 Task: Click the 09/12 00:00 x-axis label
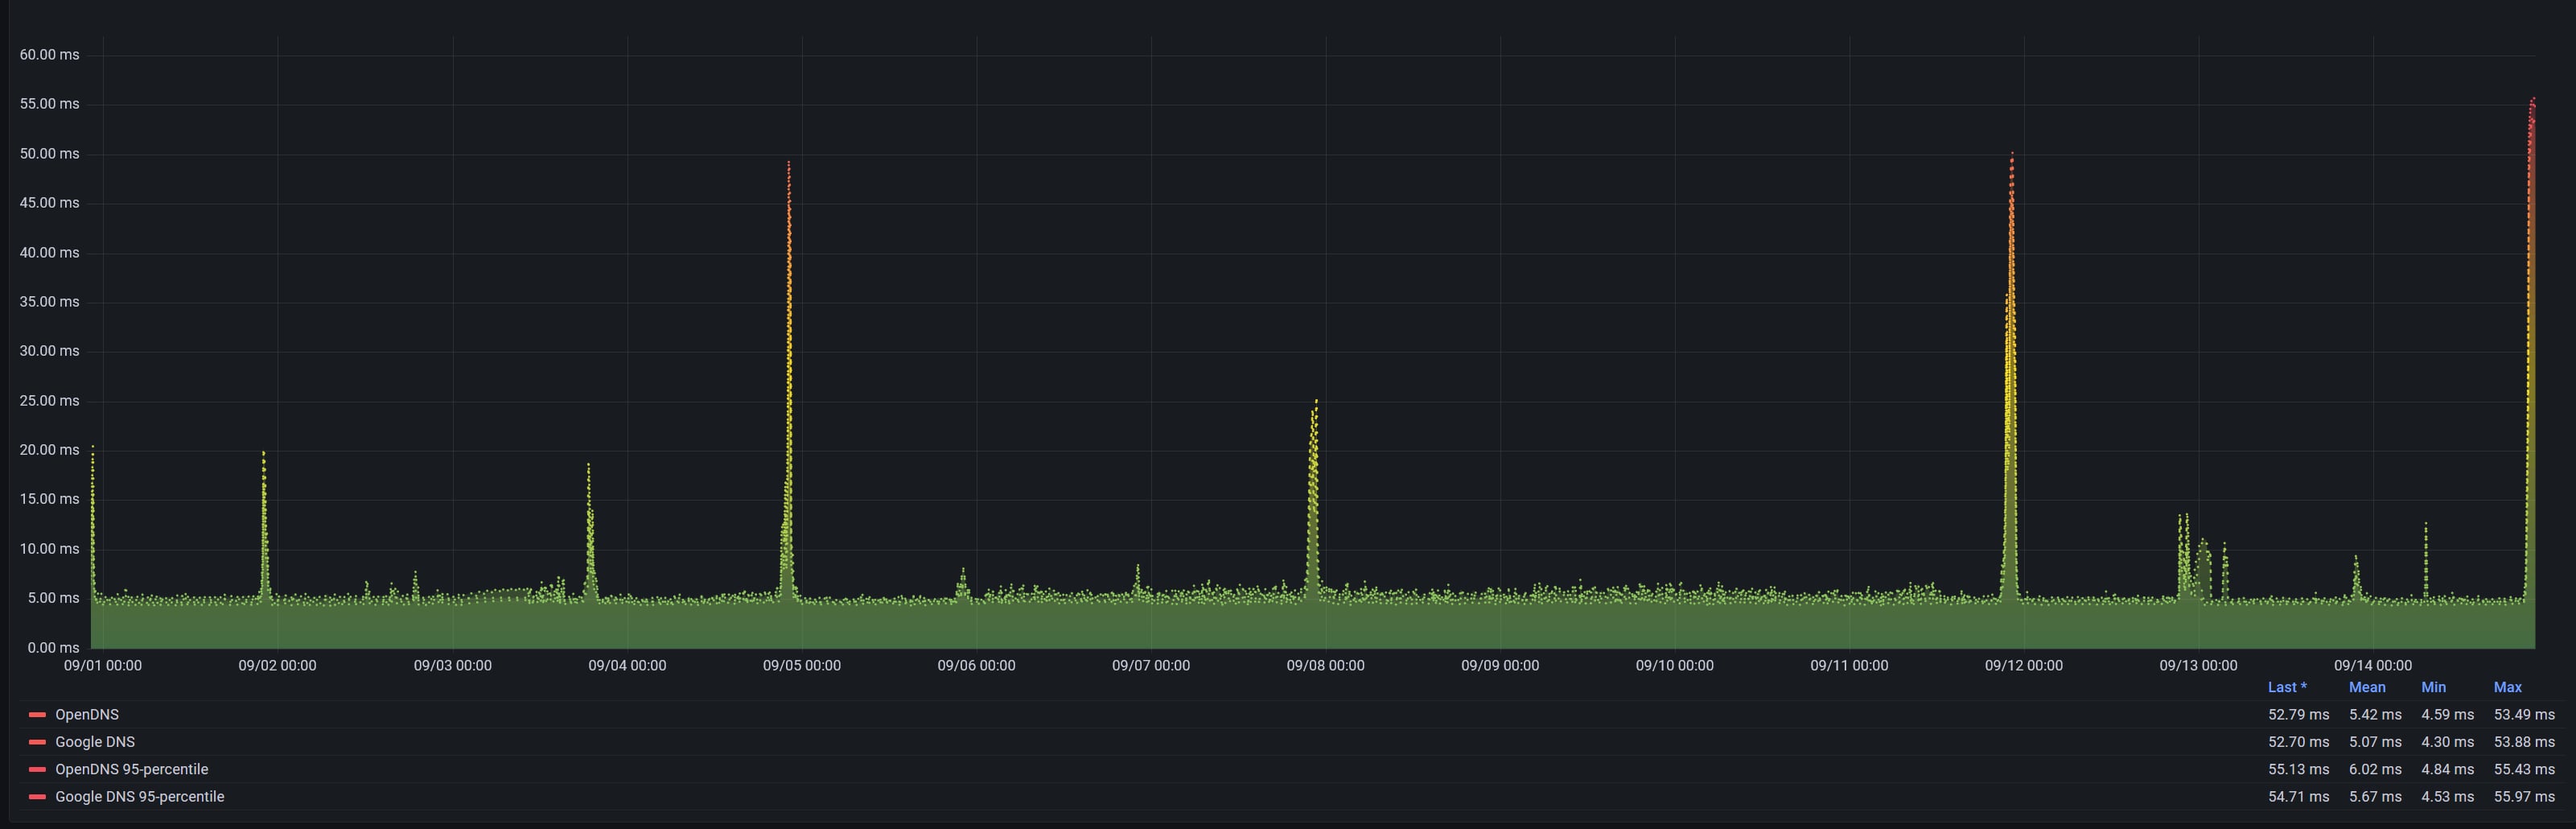coord(2024,665)
